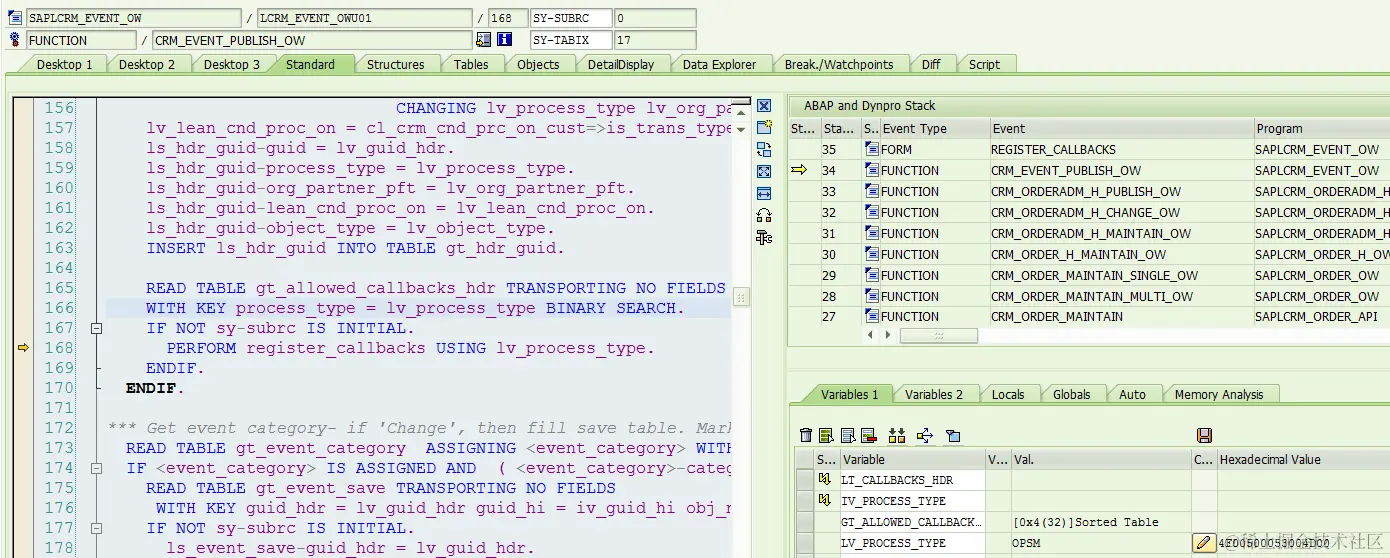Click the navigate-to-source icon after CRM_EVENT_PUBLISH_OW
Viewport: 1390px width, 558px height.
484,40
